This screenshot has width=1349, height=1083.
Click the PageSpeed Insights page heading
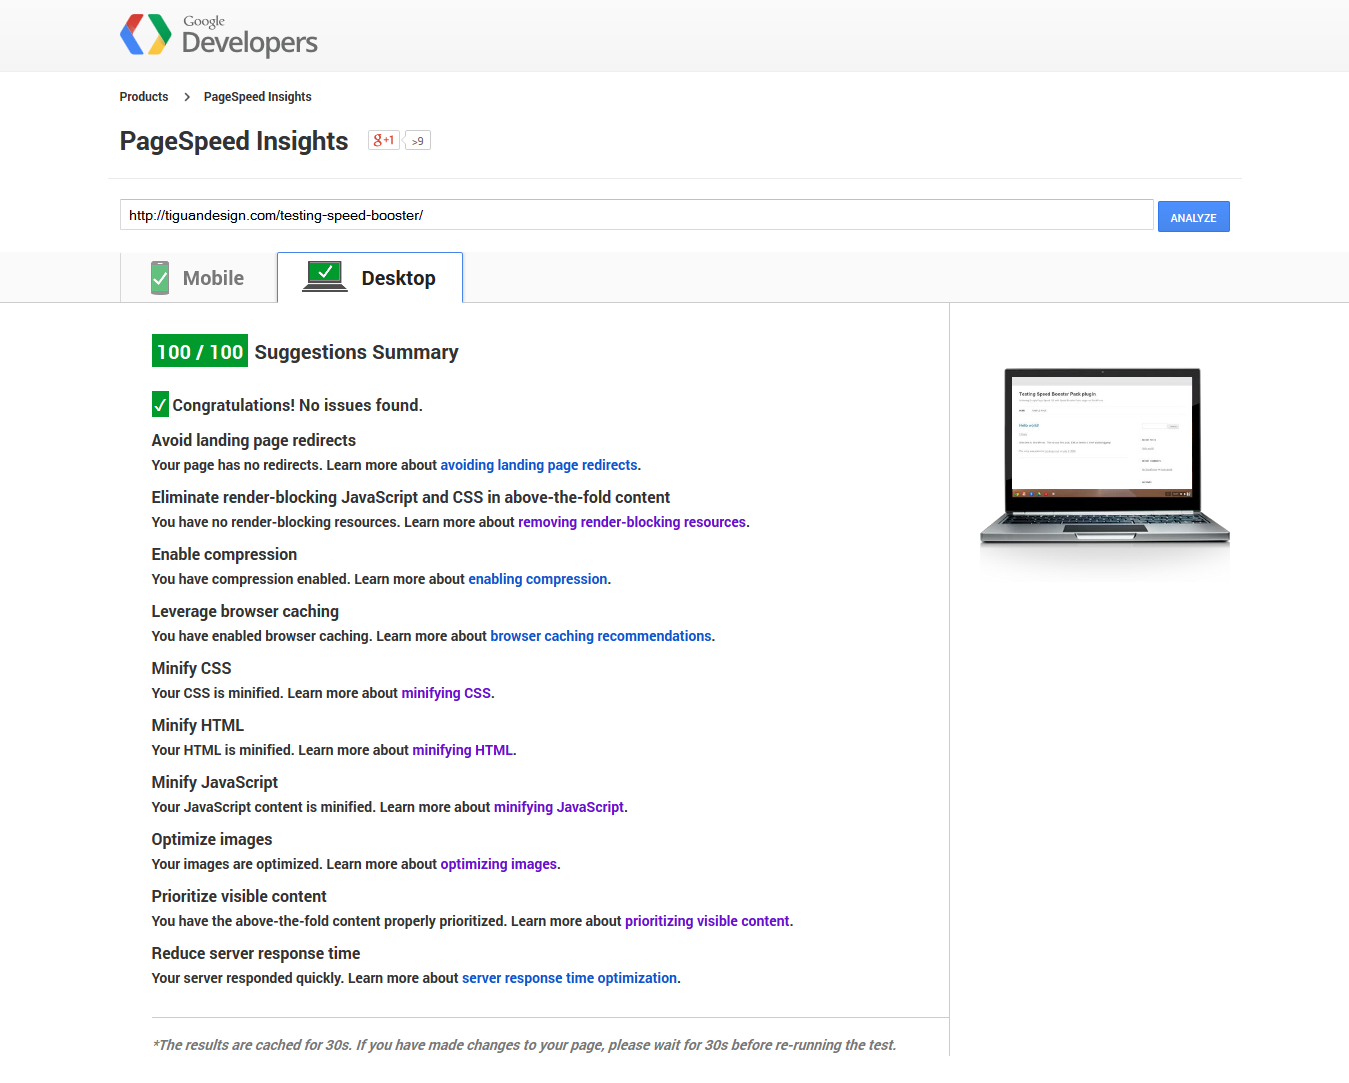(x=234, y=141)
